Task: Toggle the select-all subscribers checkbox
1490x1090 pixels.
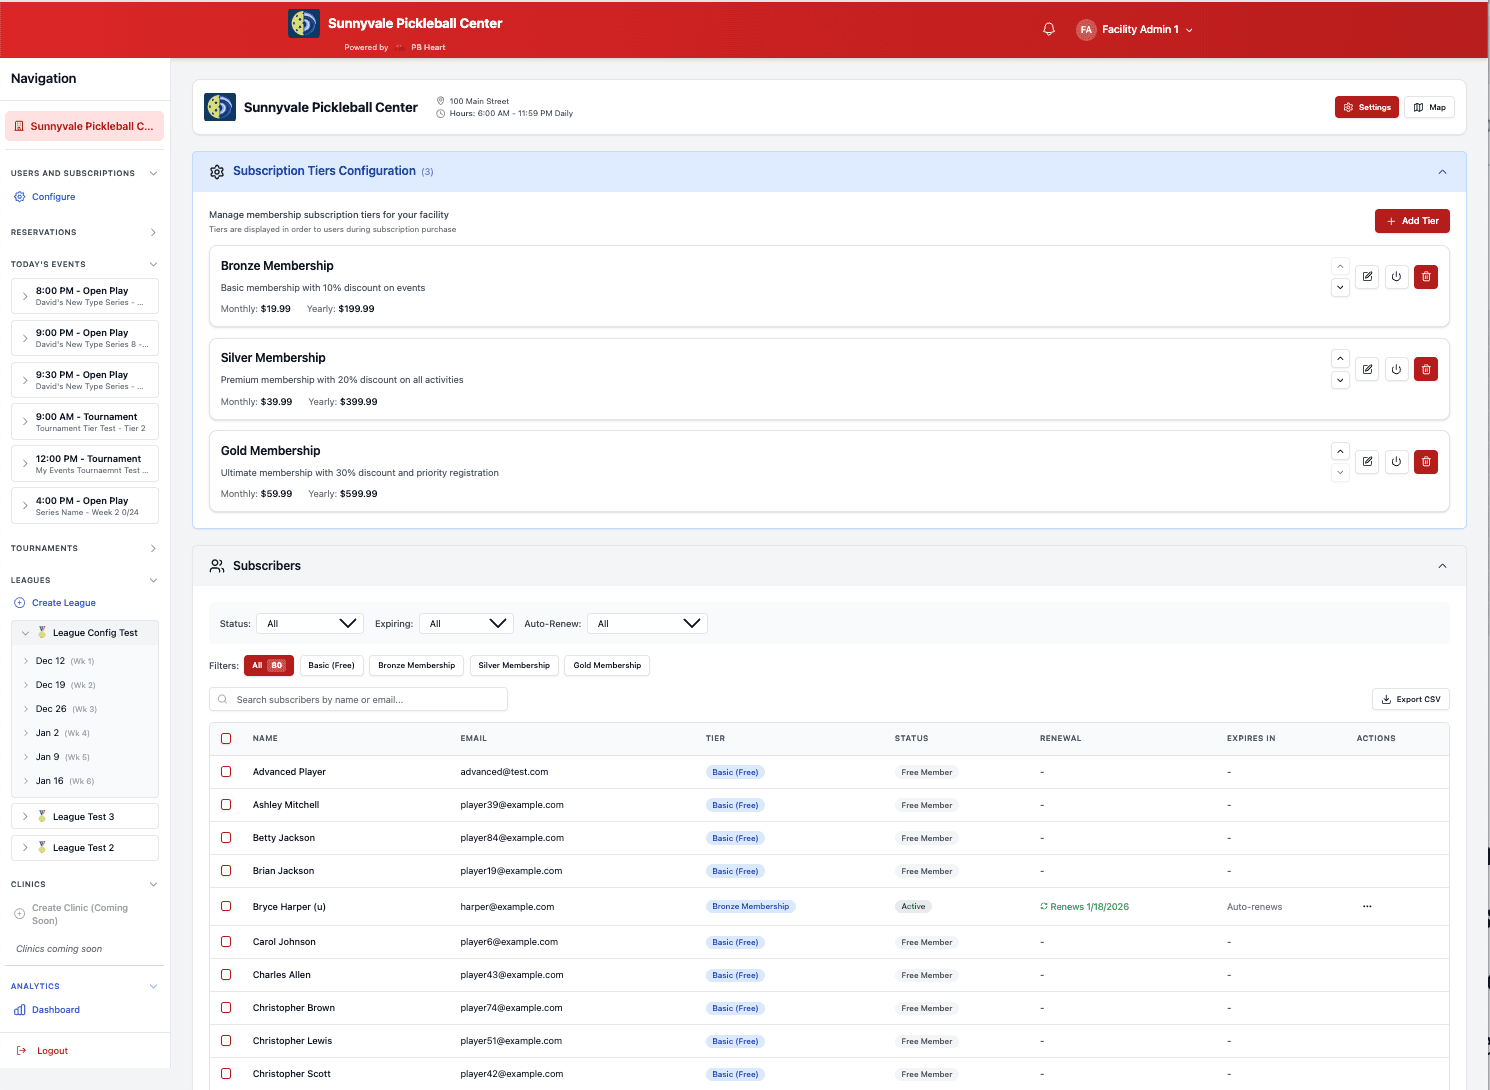Action: click(226, 739)
